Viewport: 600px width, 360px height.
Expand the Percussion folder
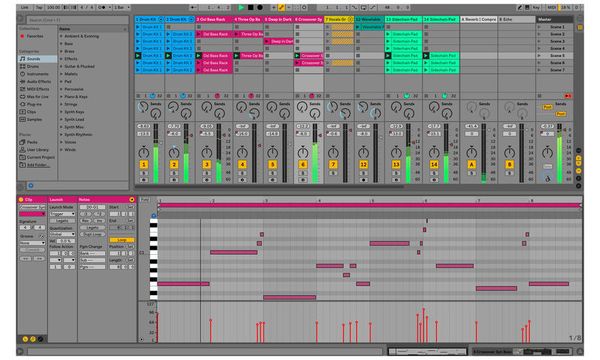click(61, 89)
